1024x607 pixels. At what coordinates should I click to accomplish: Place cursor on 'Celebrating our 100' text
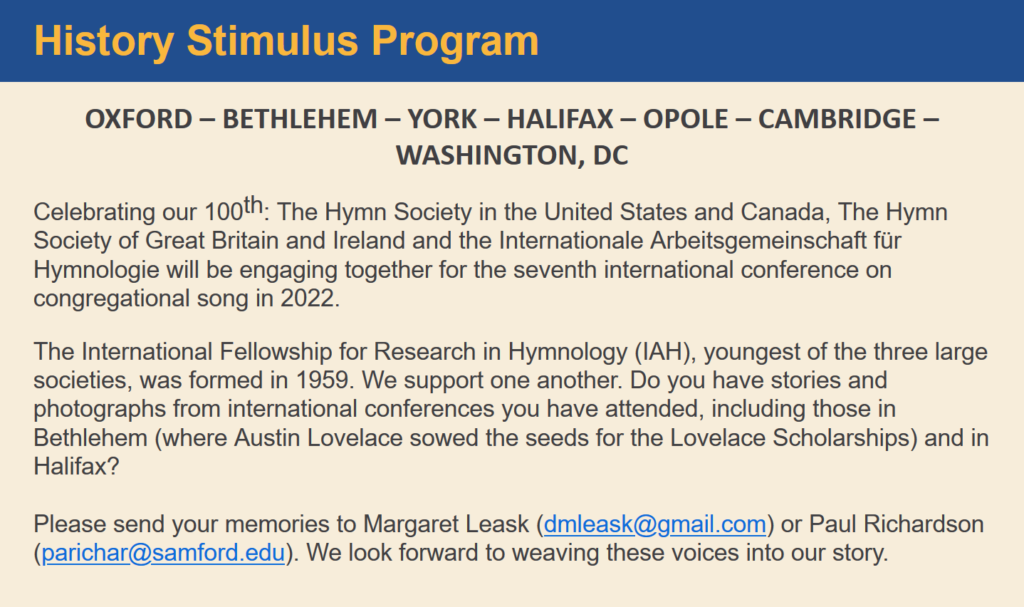click(138, 212)
